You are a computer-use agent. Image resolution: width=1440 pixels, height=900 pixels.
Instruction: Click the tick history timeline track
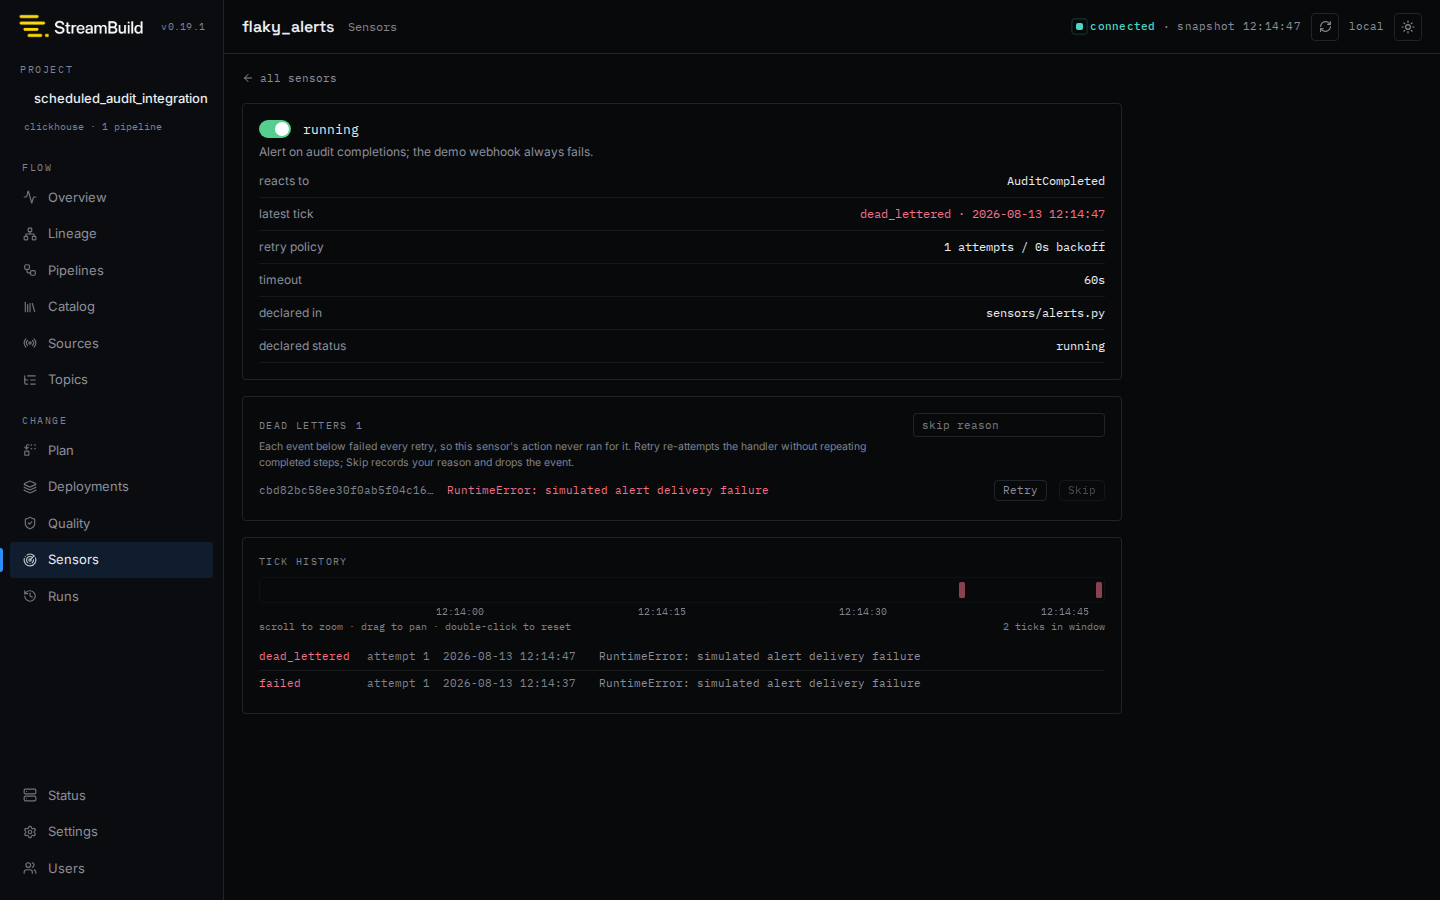point(682,590)
